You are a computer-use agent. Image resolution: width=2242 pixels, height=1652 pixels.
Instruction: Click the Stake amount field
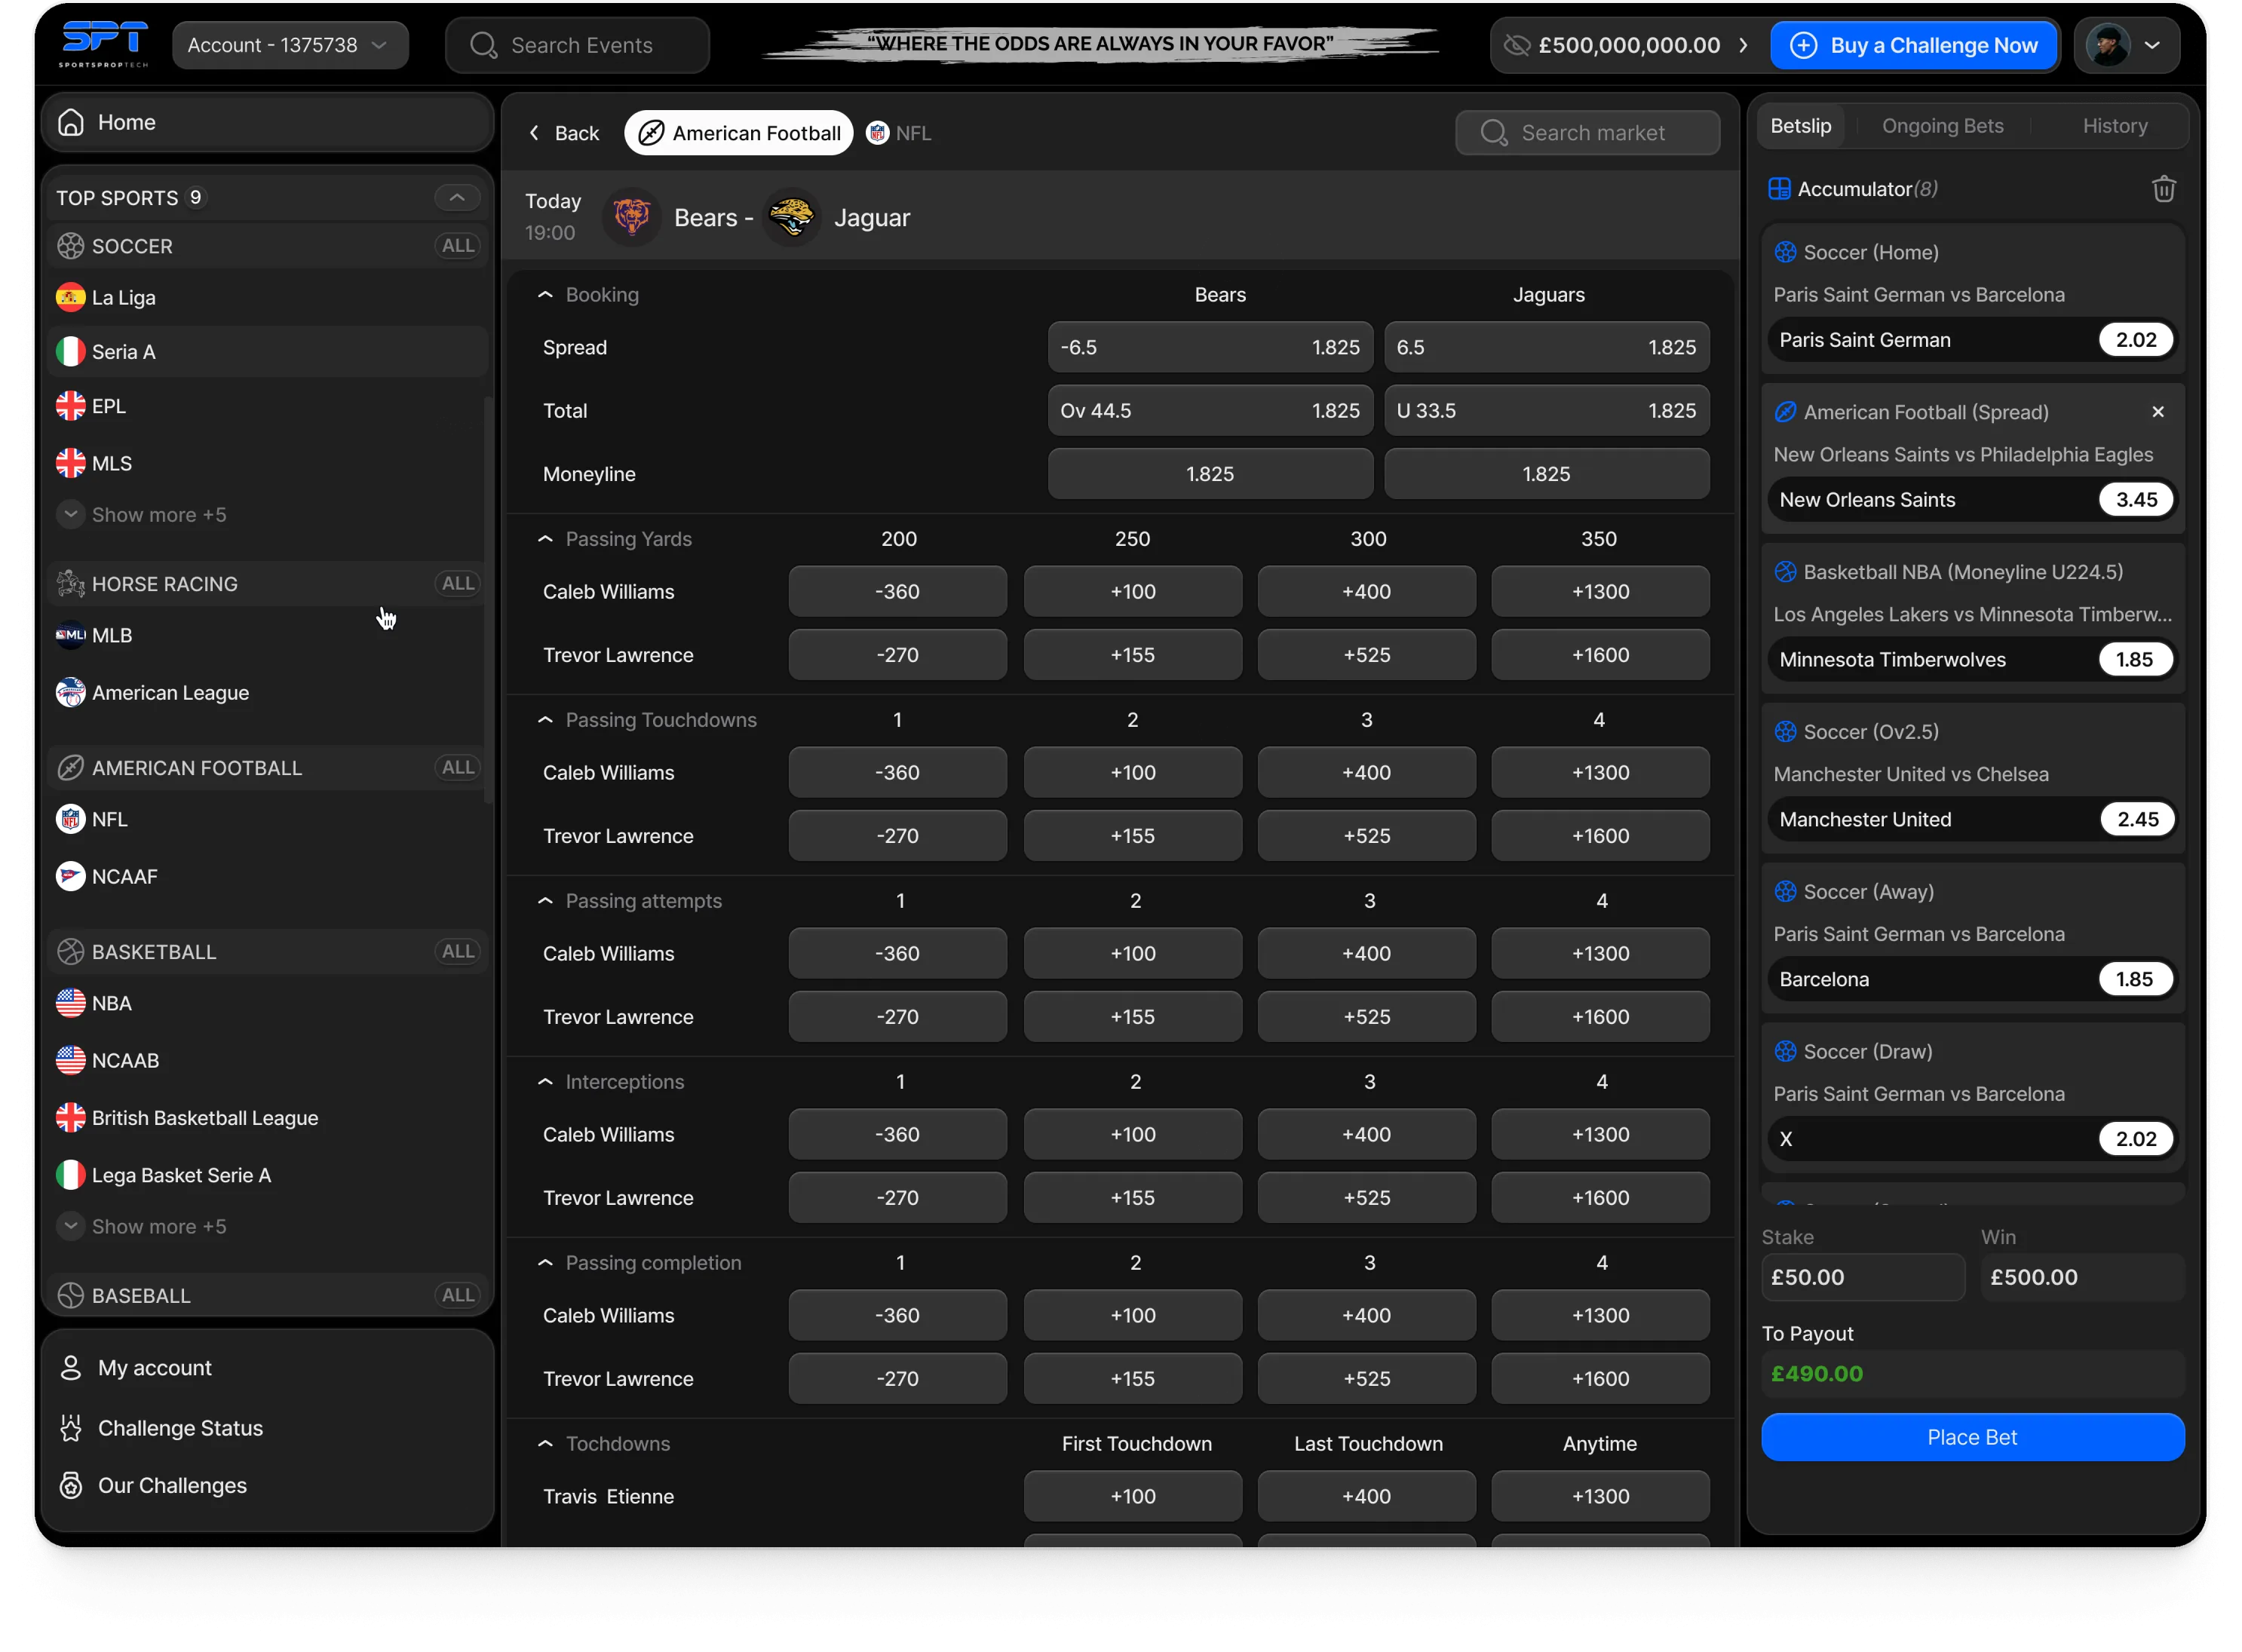click(x=1862, y=1277)
